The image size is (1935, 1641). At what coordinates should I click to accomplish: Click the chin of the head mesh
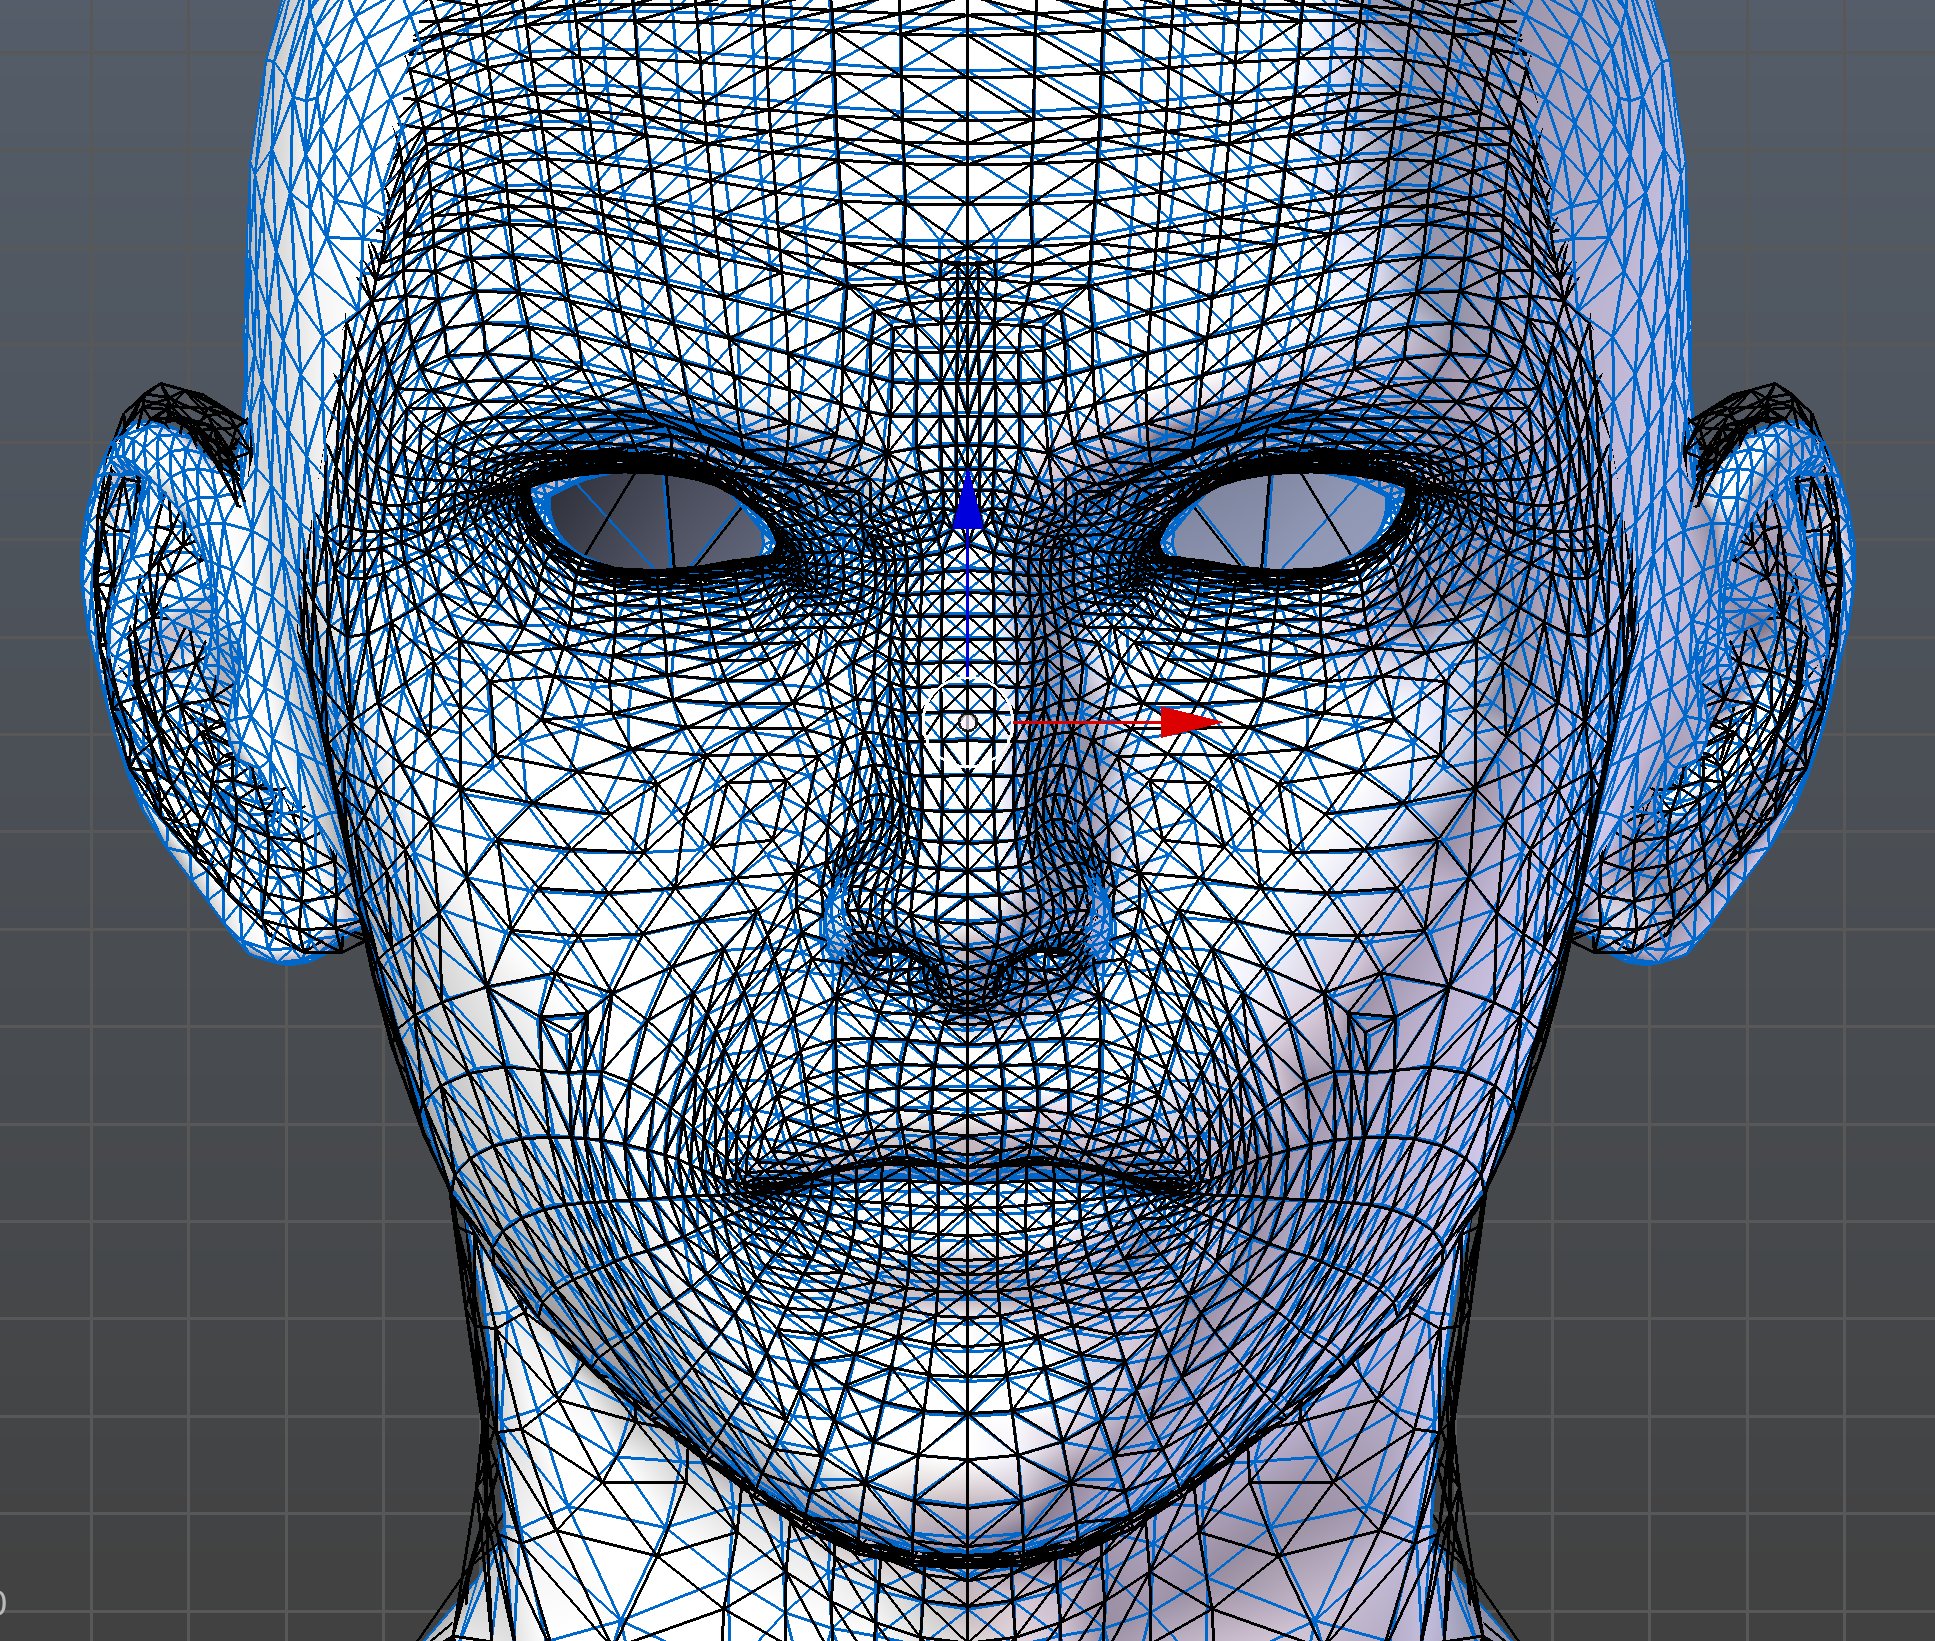pos(967,1480)
